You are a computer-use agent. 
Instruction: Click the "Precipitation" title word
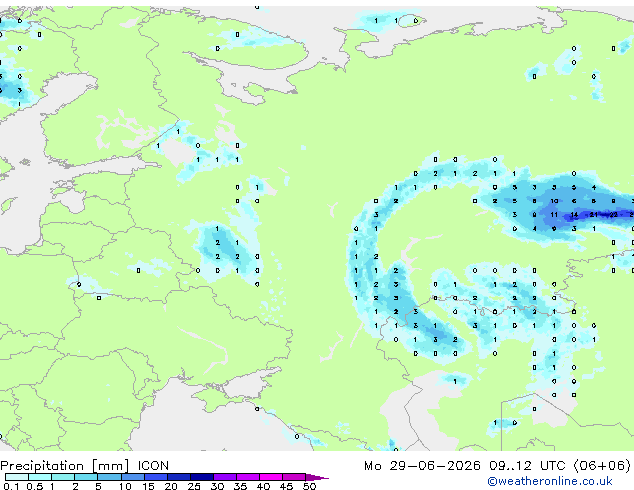pos(42,466)
